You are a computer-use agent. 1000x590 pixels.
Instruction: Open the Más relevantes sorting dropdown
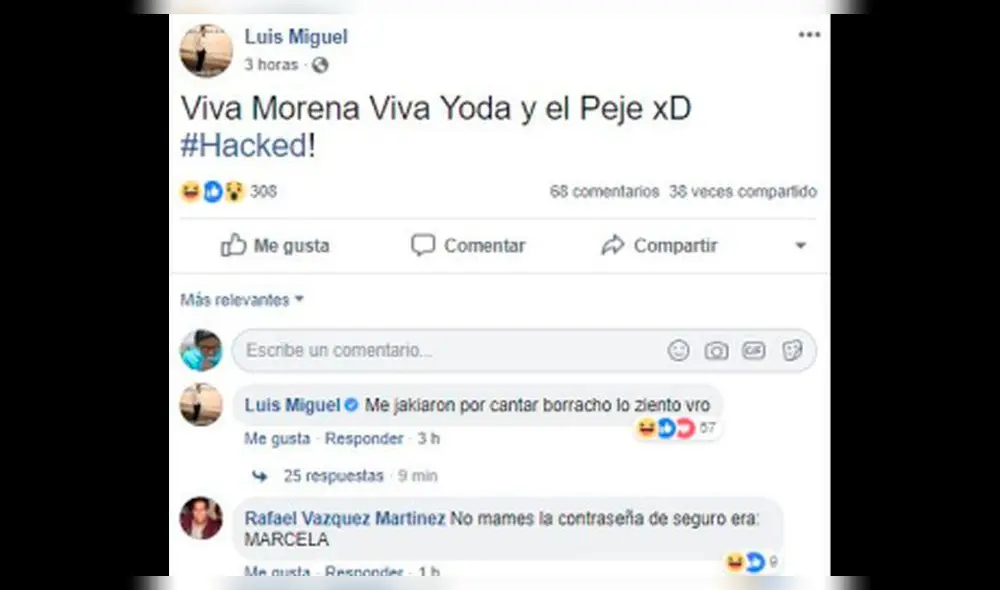(x=241, y=299)
